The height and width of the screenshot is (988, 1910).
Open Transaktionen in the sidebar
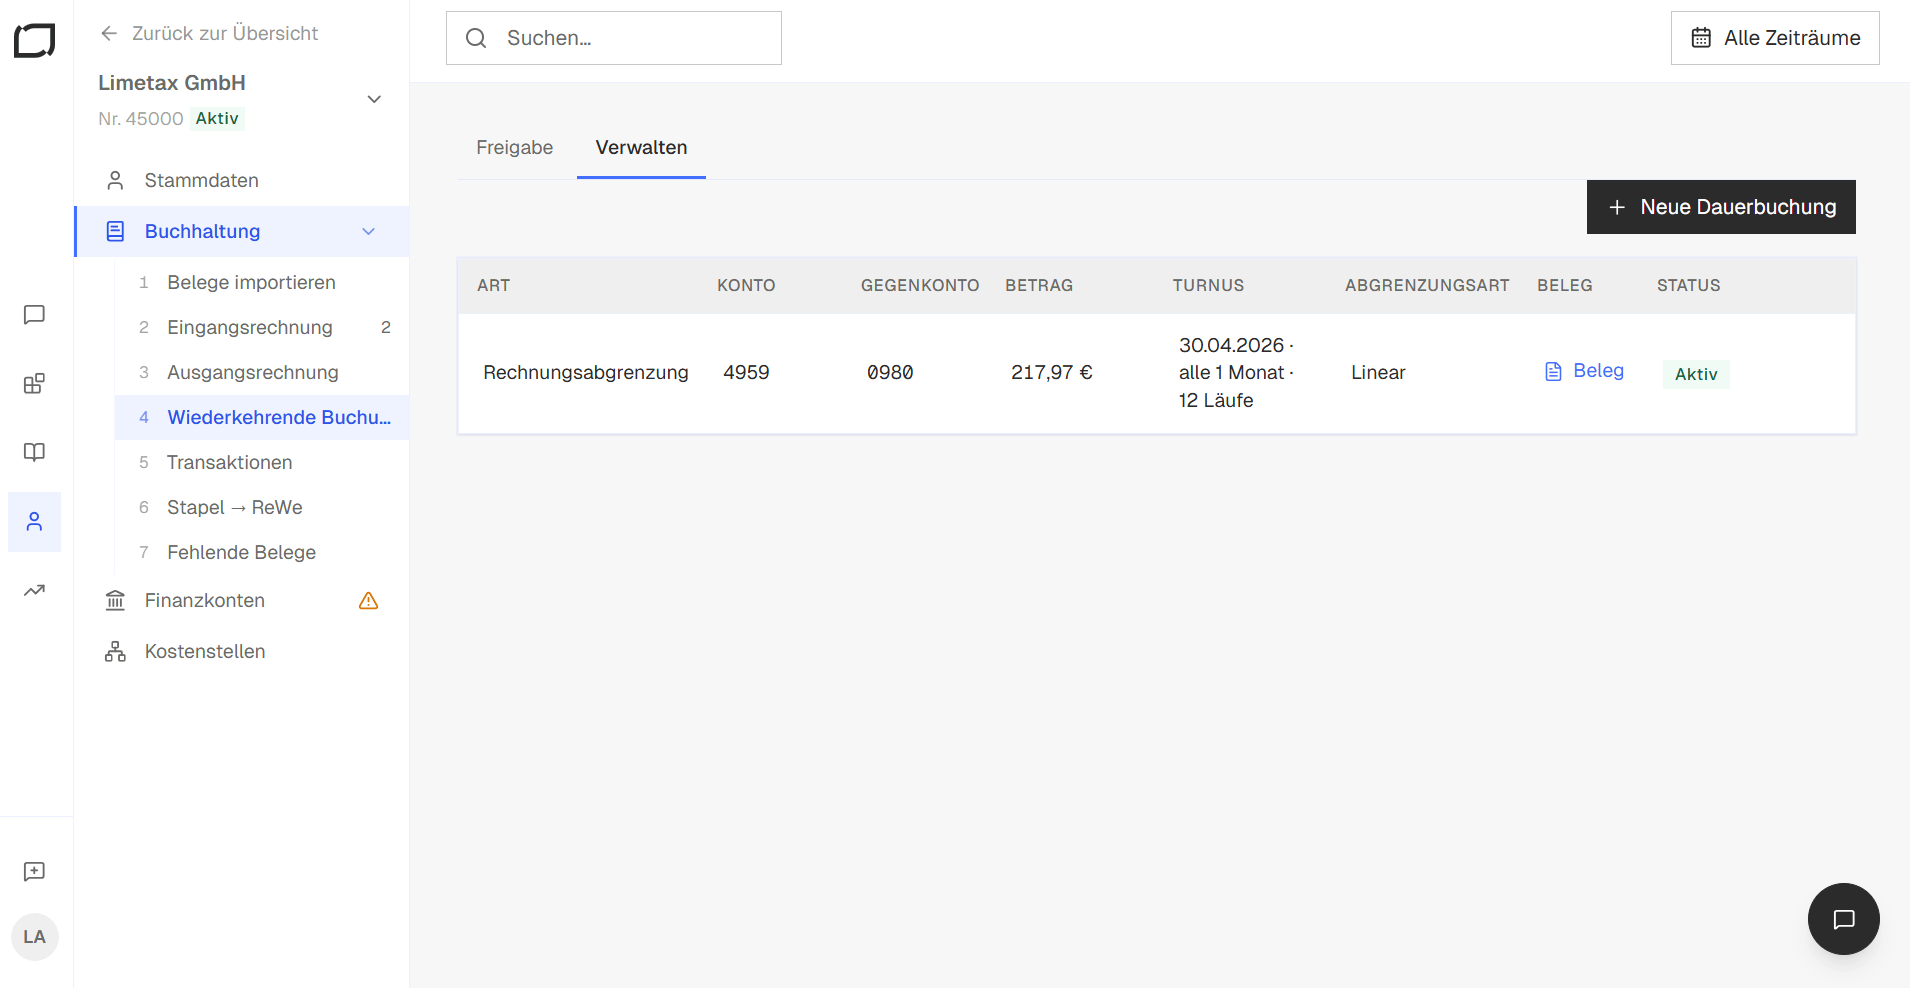click(262, 463)
